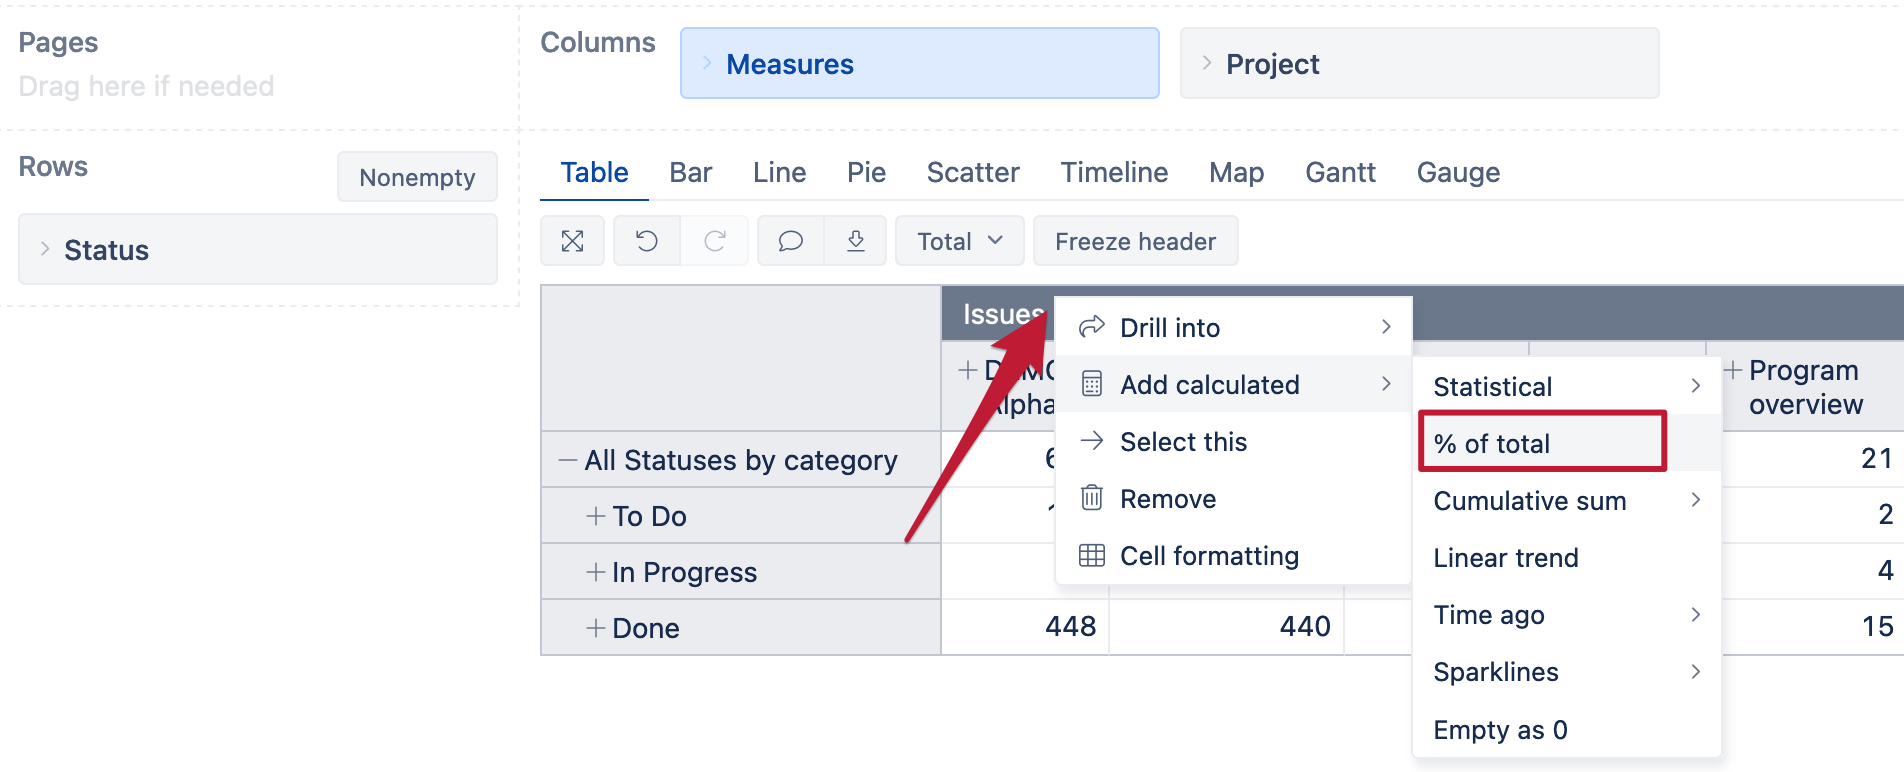
Task: Click the undo arrow icon
Action: point(647,241)
